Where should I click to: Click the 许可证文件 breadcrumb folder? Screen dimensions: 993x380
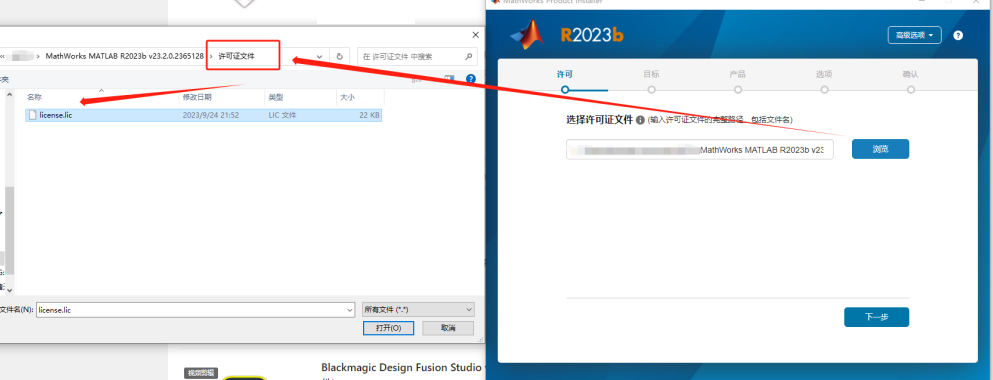pos(236,56)
